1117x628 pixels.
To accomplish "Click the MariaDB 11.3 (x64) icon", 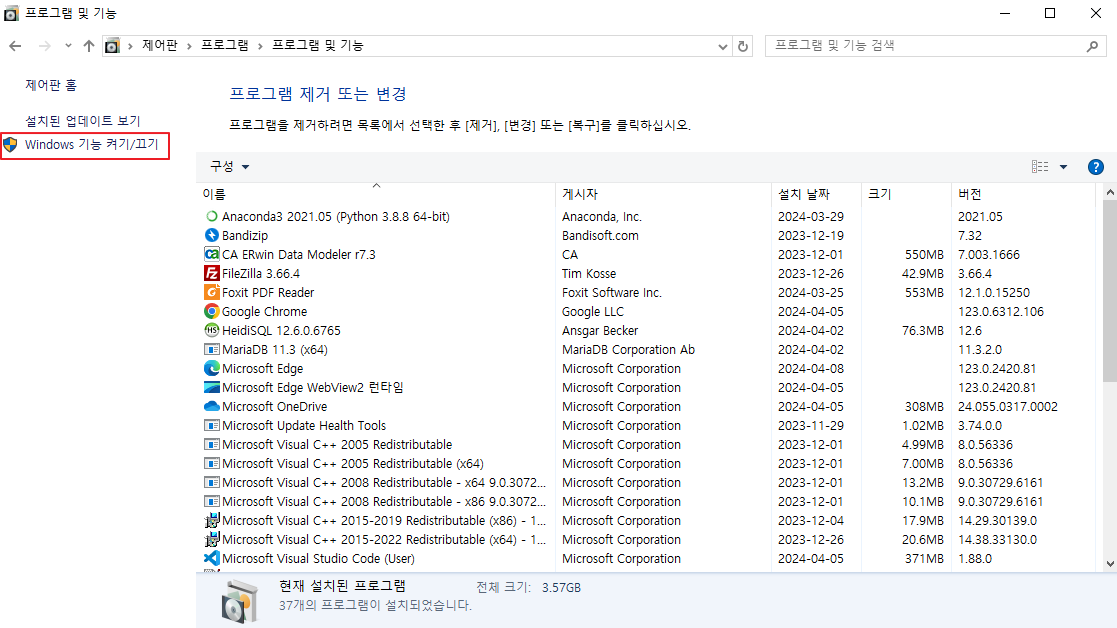I will [x=212, y=350].
